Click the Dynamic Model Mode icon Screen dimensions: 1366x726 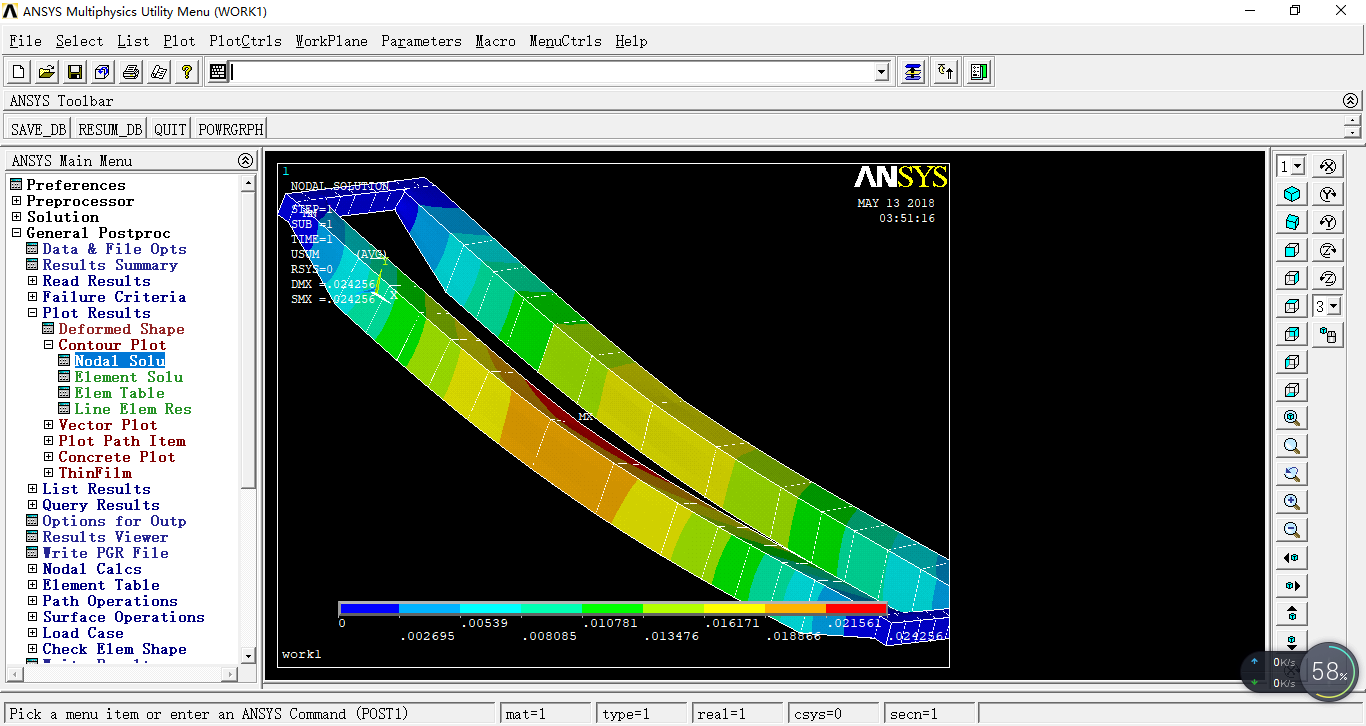point(1328,334)
